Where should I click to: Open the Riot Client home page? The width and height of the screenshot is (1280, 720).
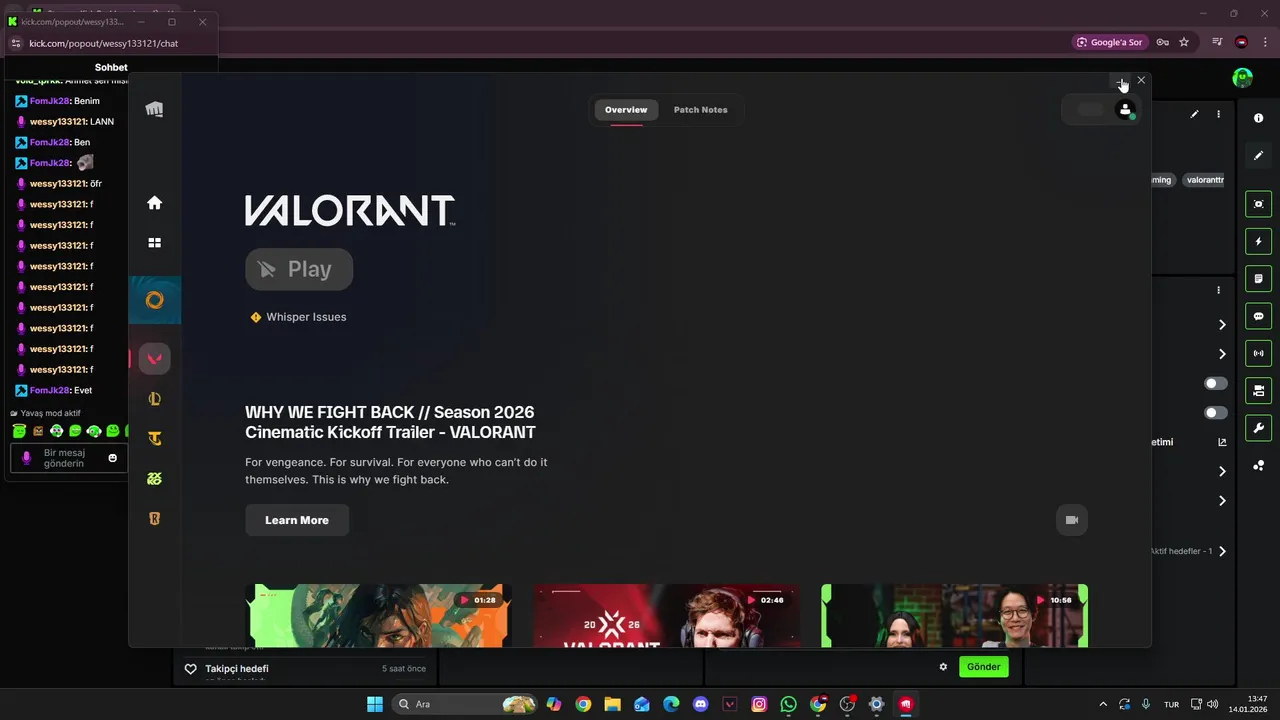coord(154,203)
